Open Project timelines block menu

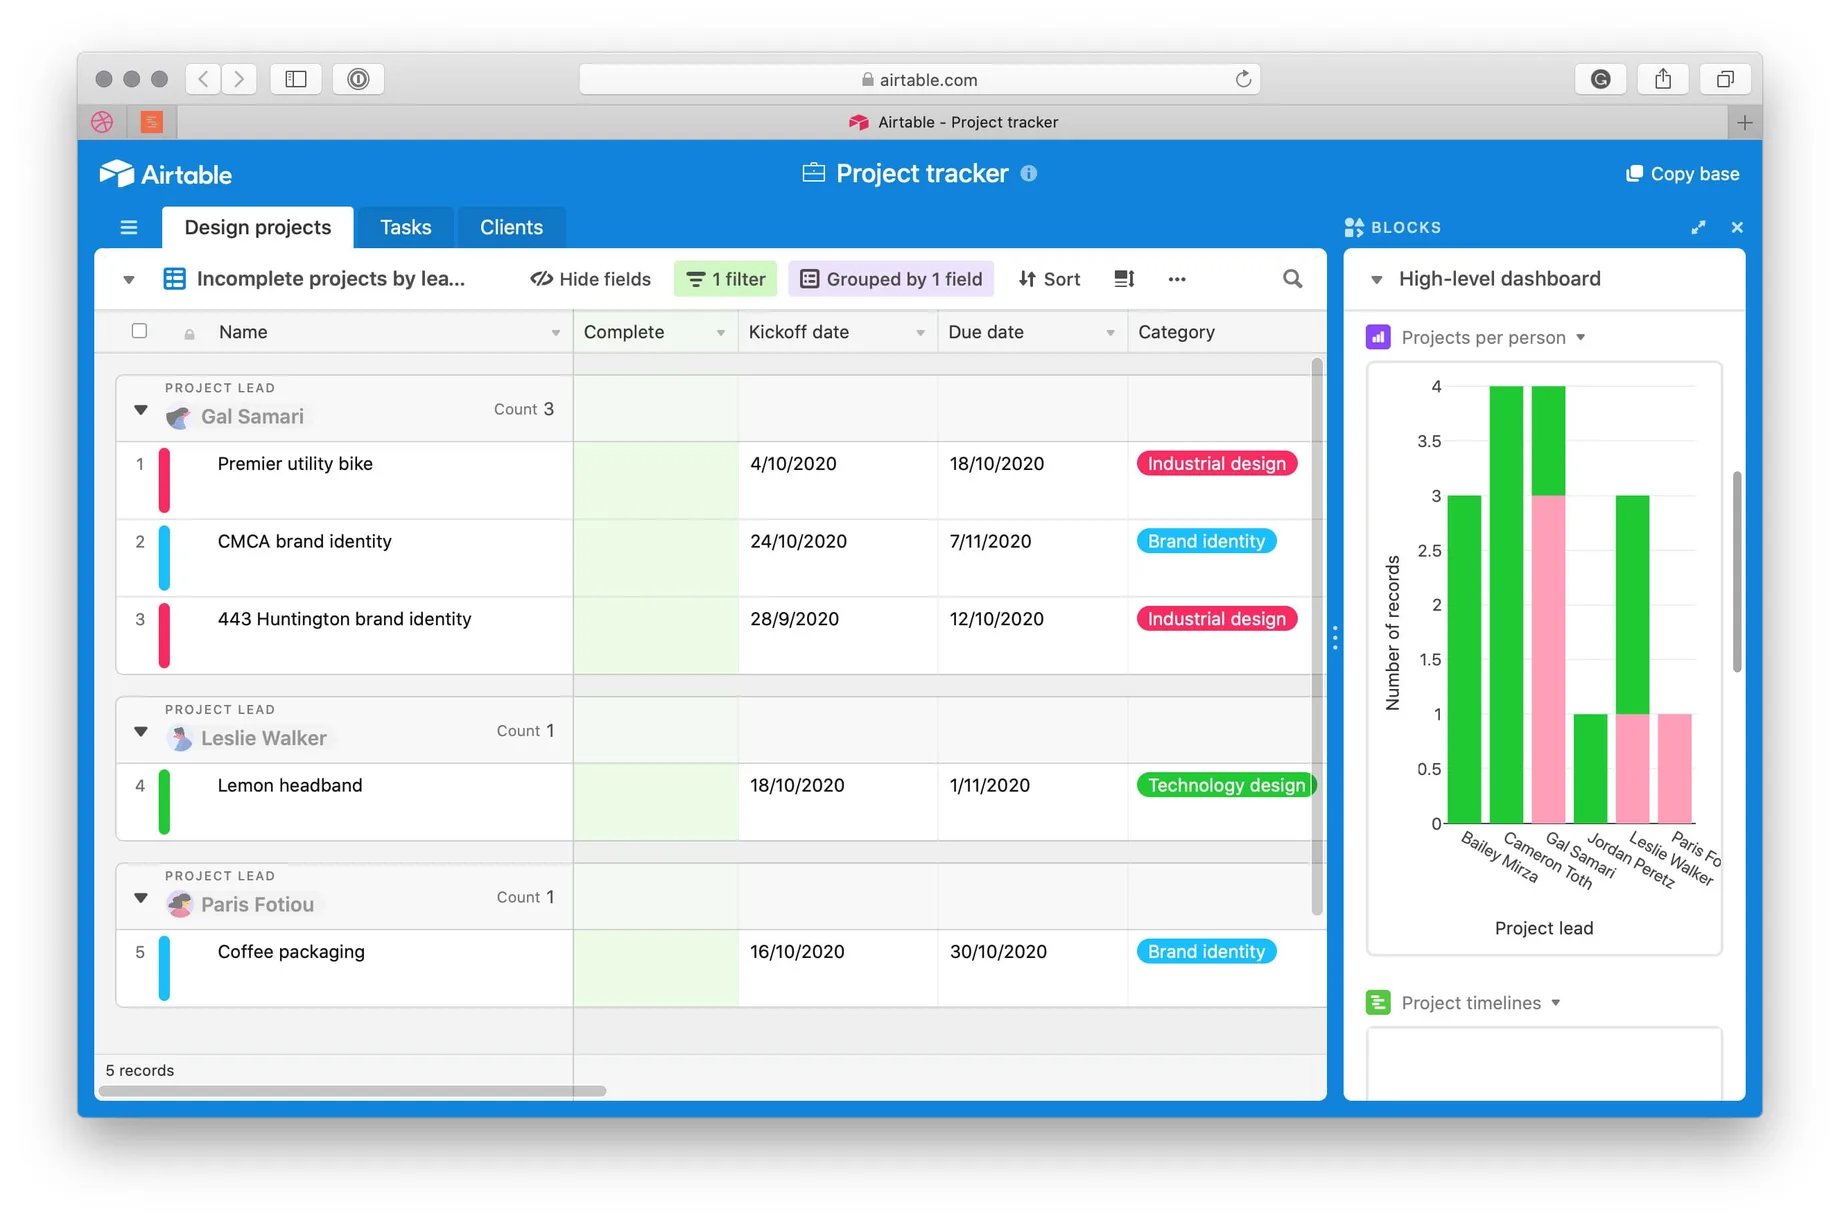[x=1556, y=1003]
